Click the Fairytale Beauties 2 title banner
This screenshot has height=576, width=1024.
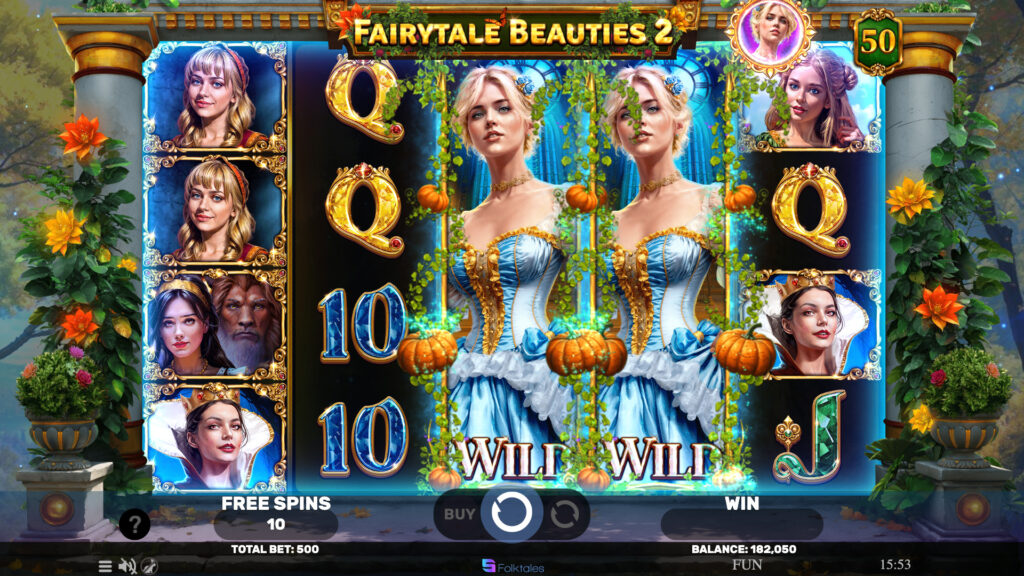pos(512,31)
